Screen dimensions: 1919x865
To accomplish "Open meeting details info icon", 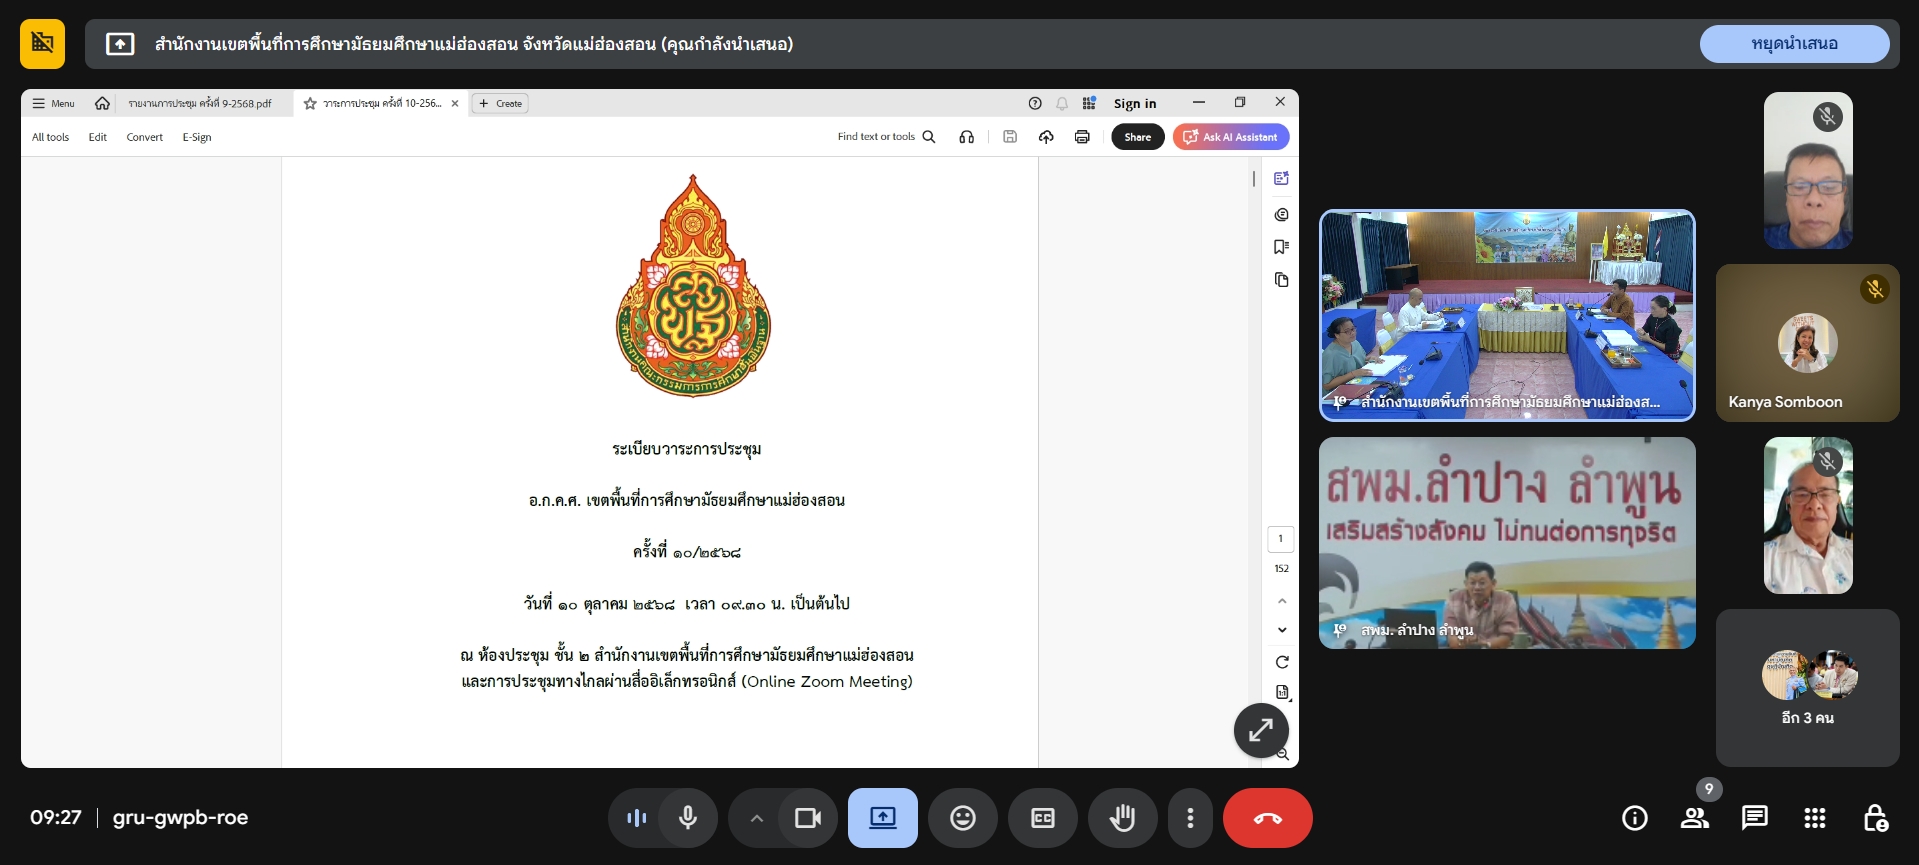I will [x=1634, y=818].
